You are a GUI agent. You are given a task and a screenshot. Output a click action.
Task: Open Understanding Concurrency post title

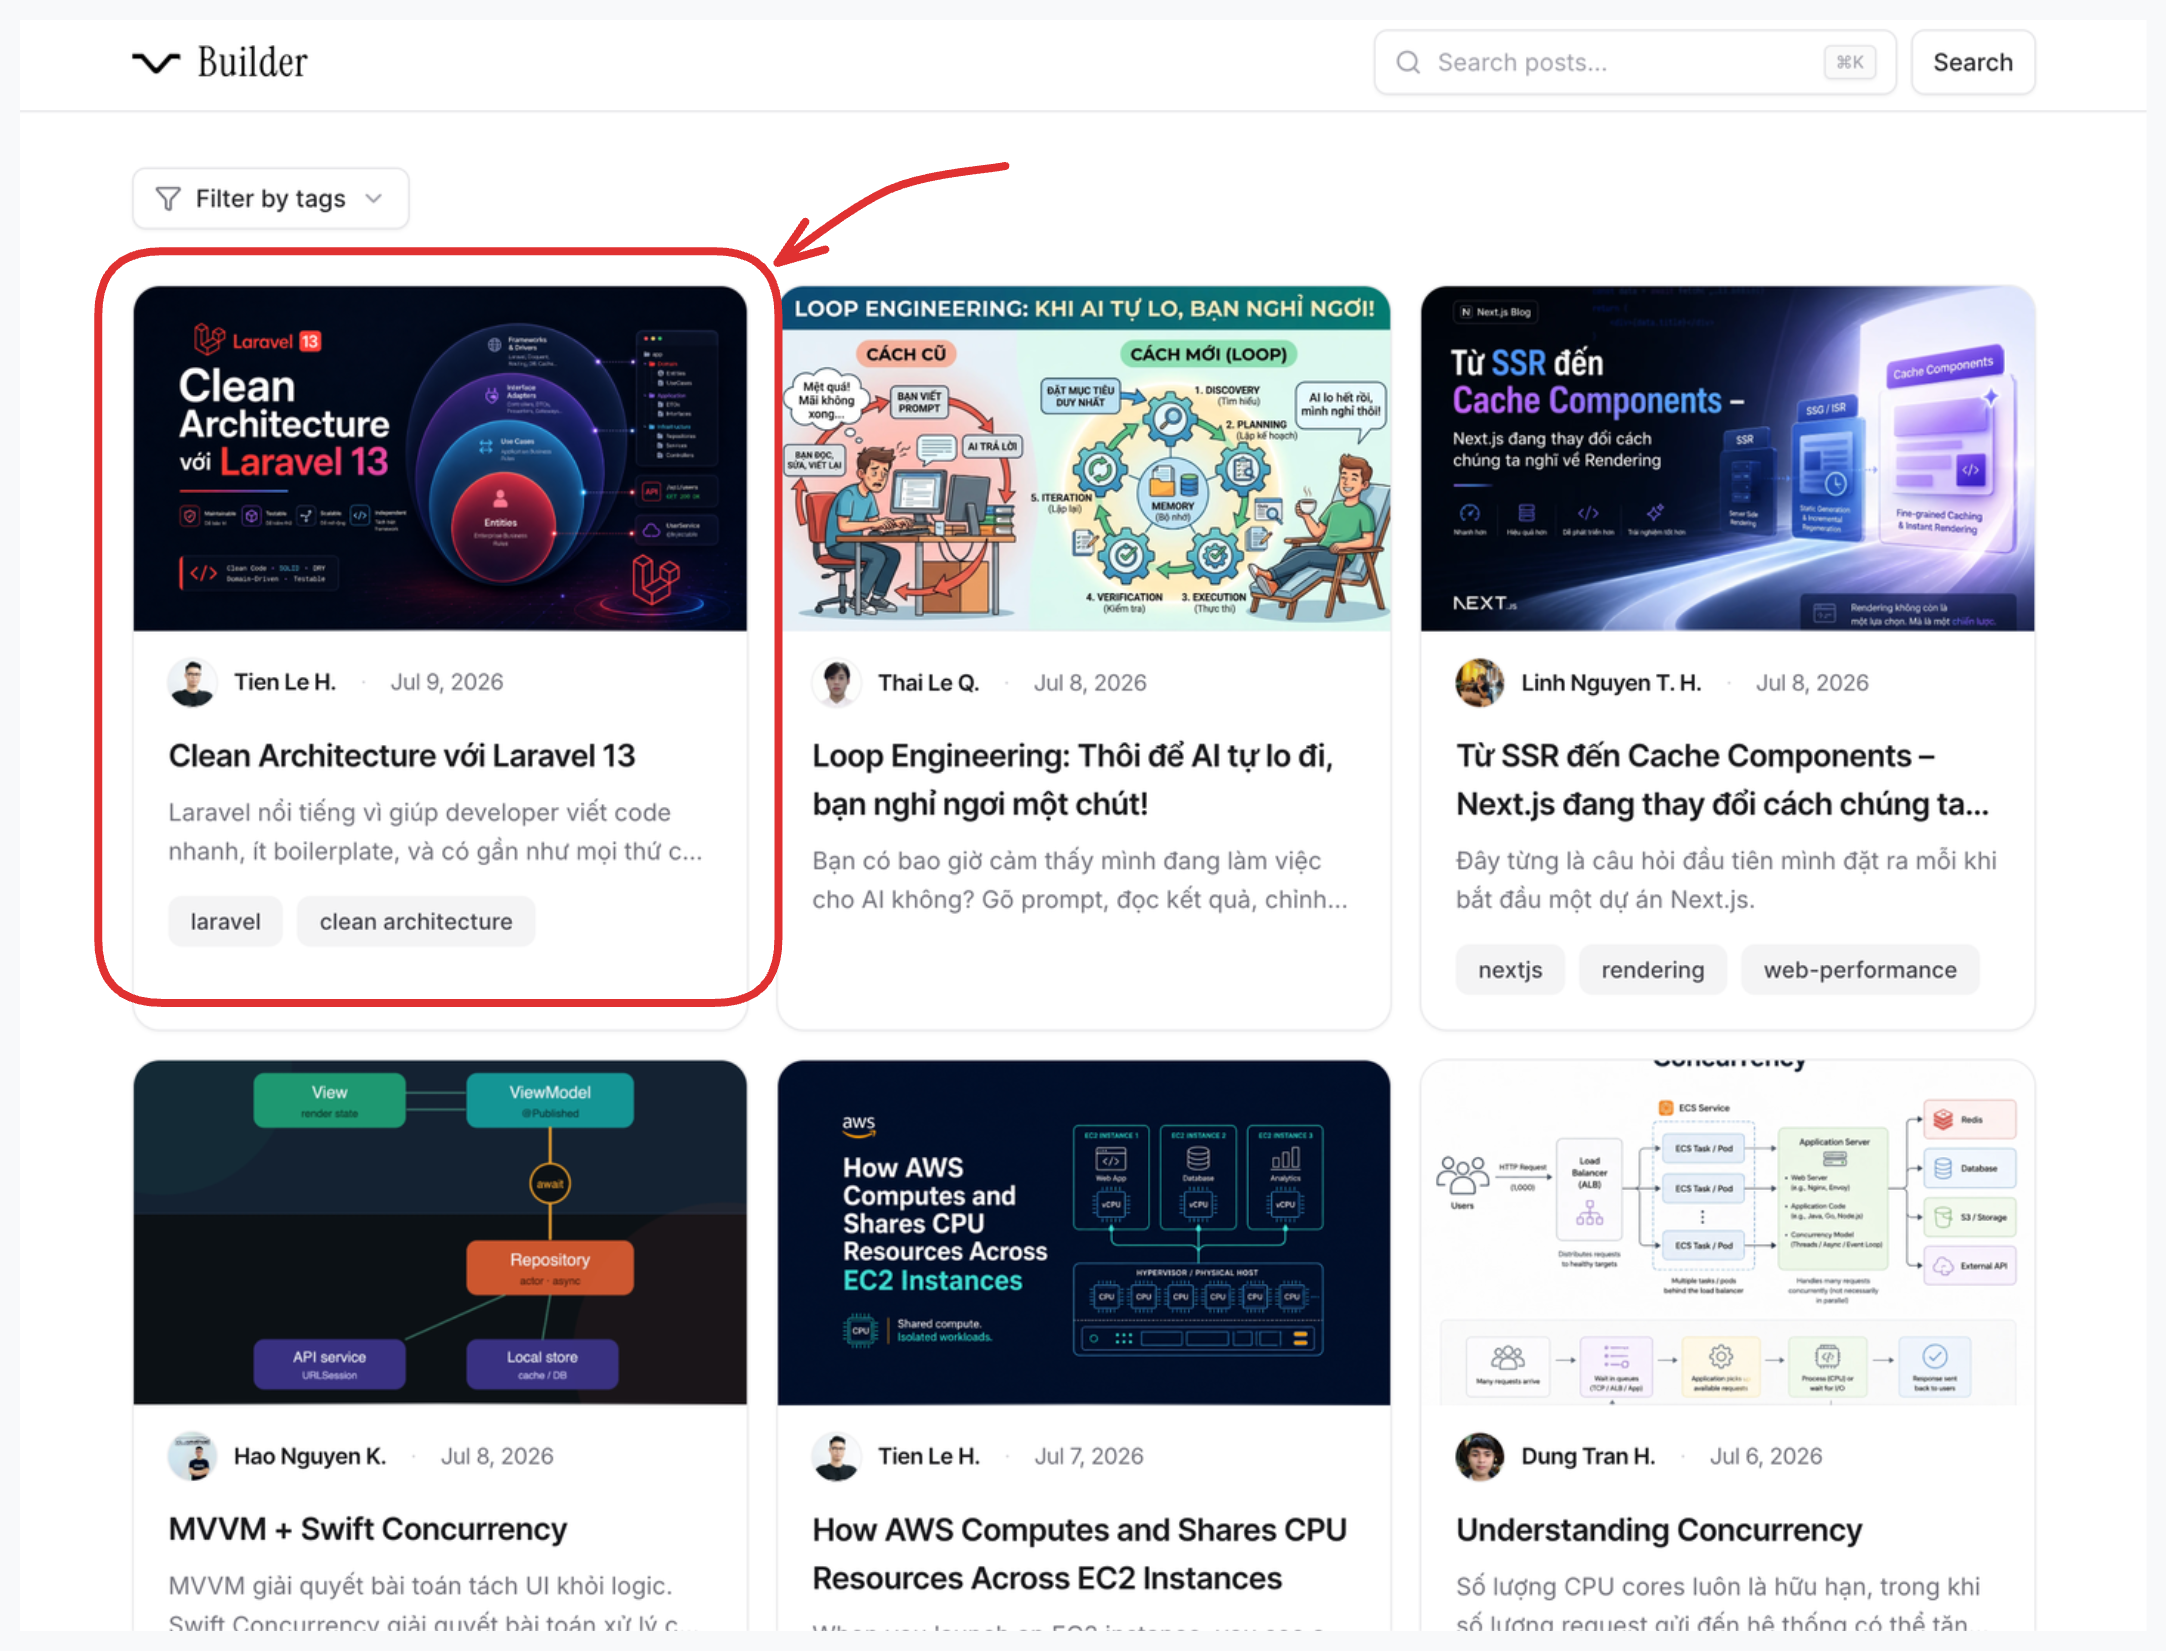point(1659,1530)
